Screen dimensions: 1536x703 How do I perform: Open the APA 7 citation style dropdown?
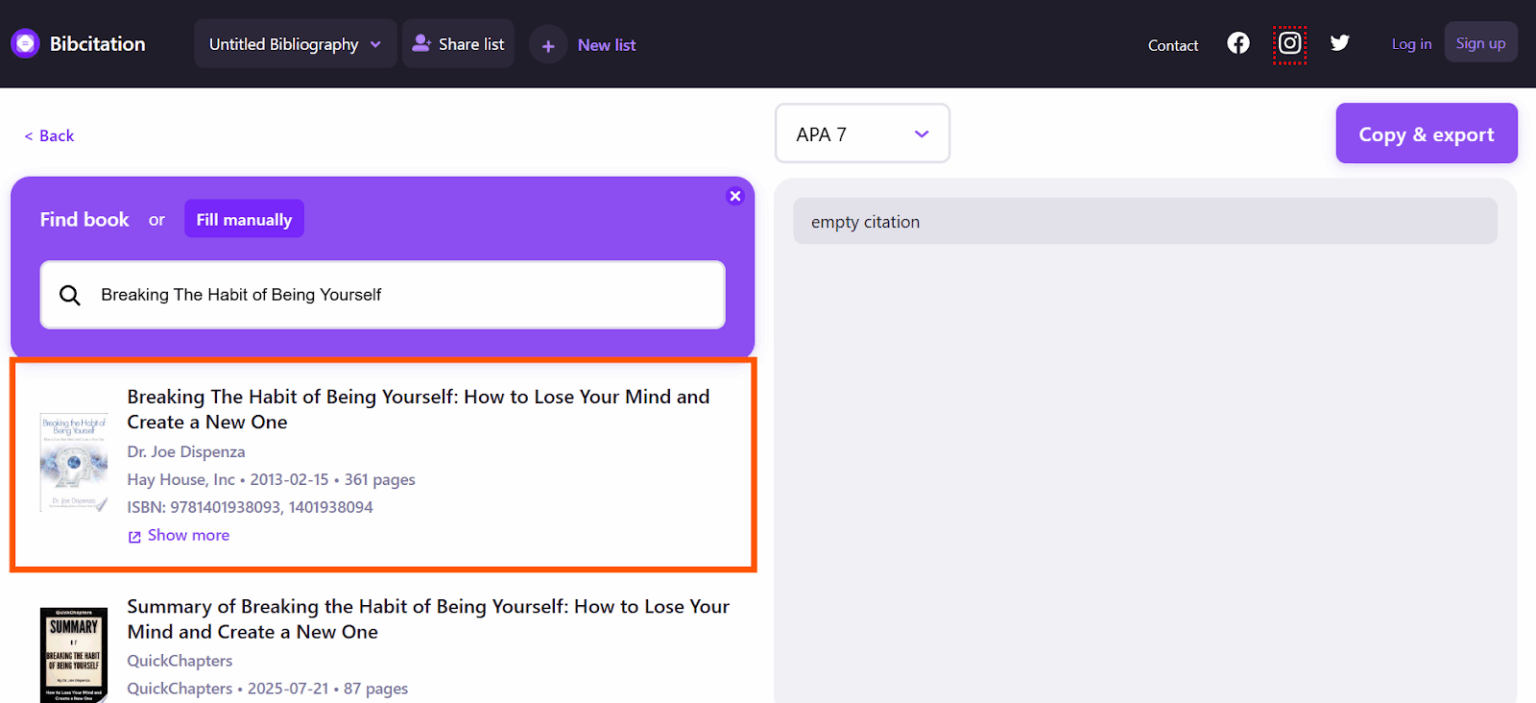[861, 134]
